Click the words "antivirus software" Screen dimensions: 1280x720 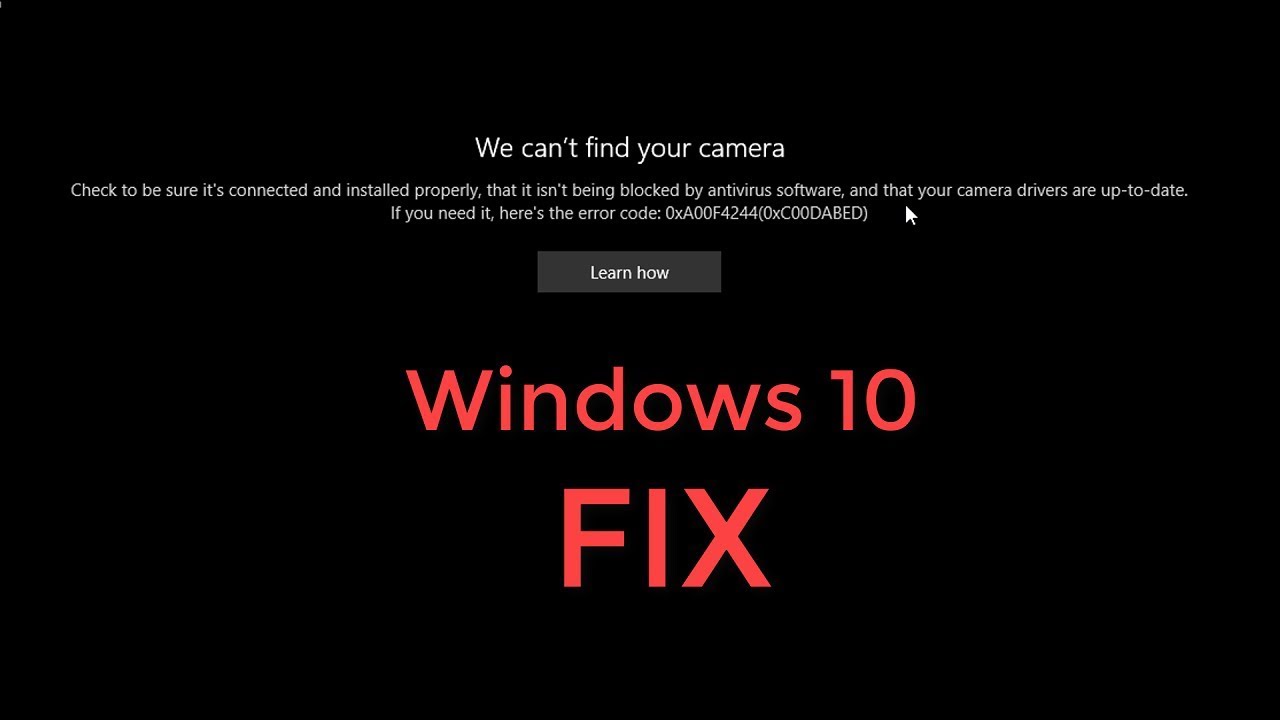774,190
